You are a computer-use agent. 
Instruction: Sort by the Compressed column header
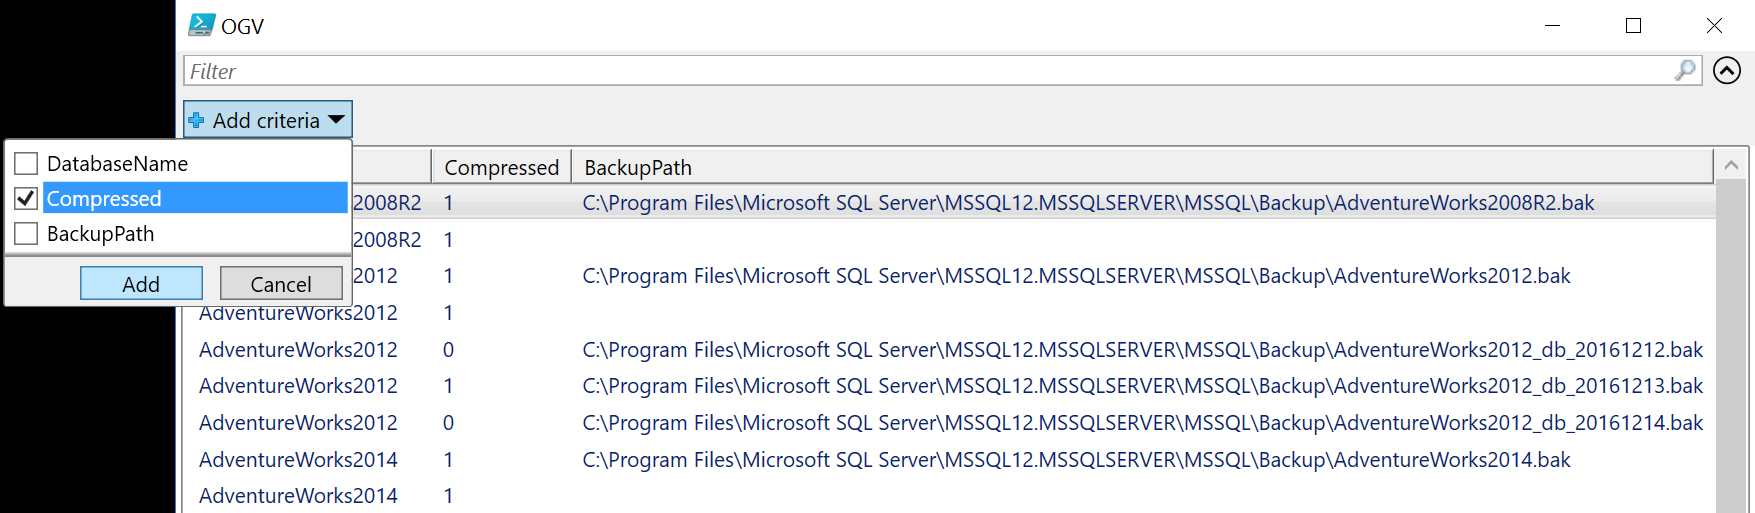pos(501,167)
